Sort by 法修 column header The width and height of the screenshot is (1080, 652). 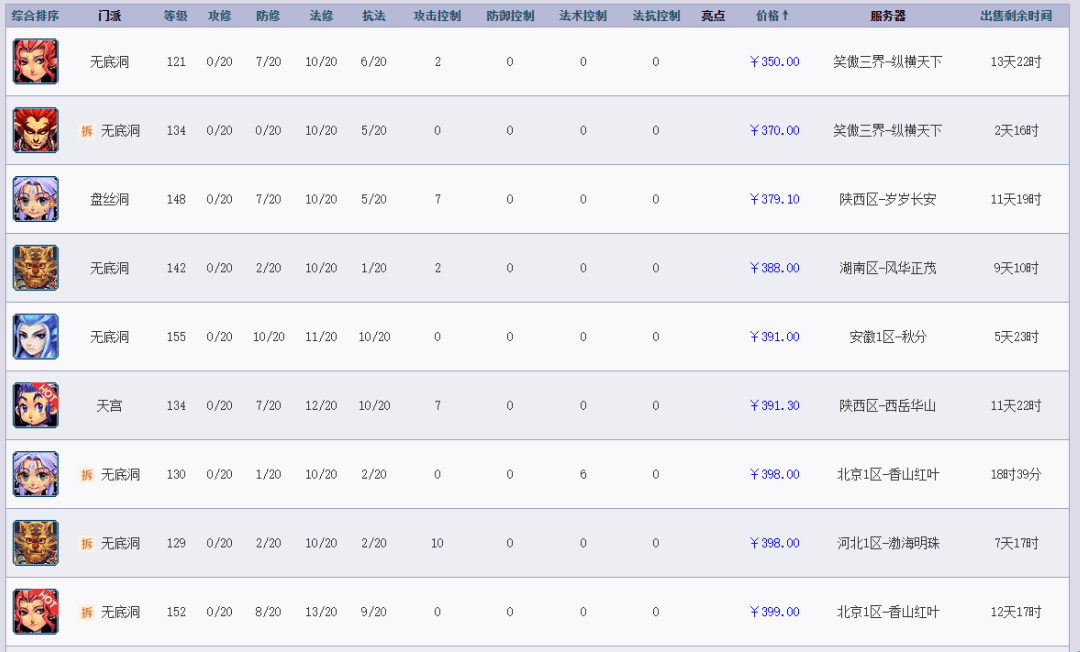[321, 16]
